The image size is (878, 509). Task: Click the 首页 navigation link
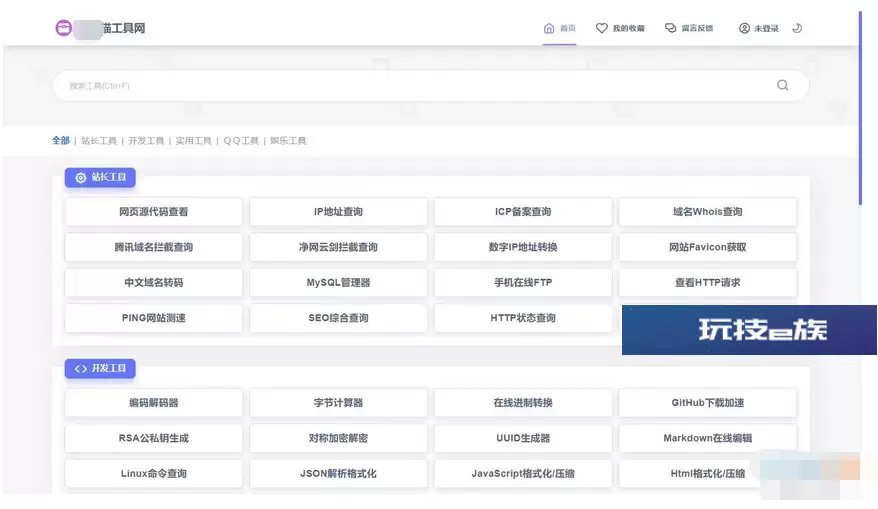tap(568, 28)
